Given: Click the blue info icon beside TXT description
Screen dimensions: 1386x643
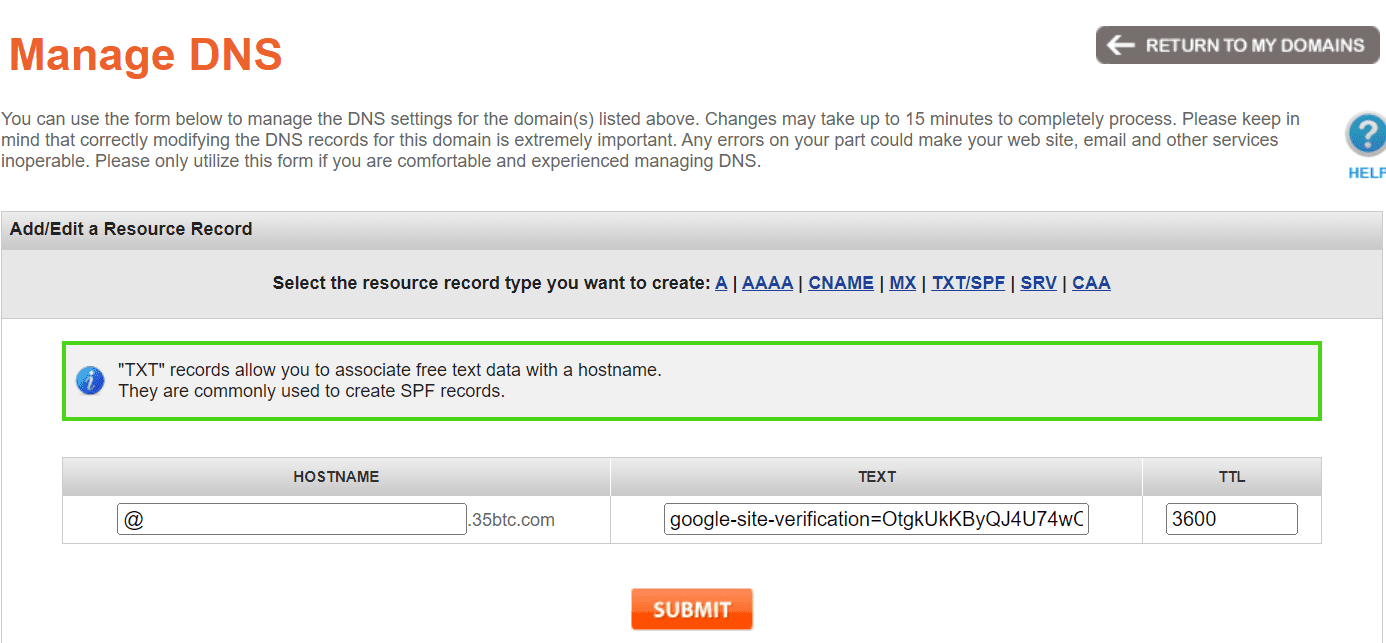Looking at the screenshot, I should coord(90,380).
